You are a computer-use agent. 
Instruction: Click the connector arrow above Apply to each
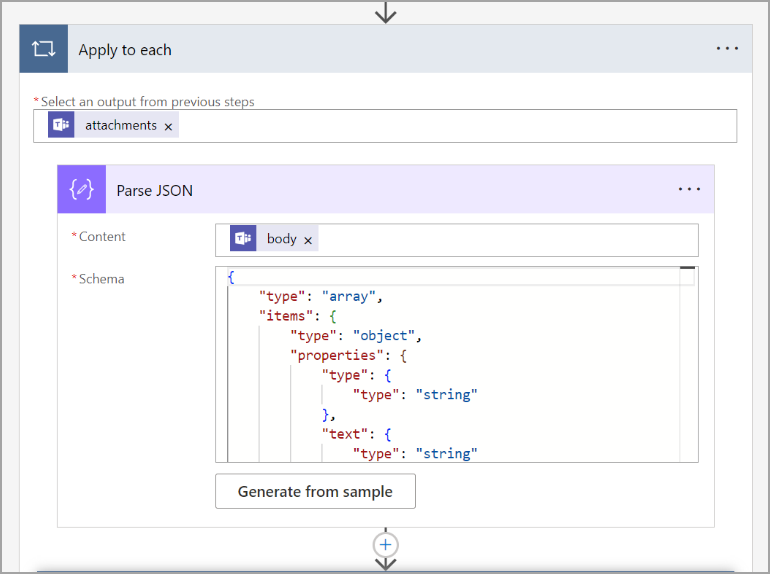click(x=385, y=12)
